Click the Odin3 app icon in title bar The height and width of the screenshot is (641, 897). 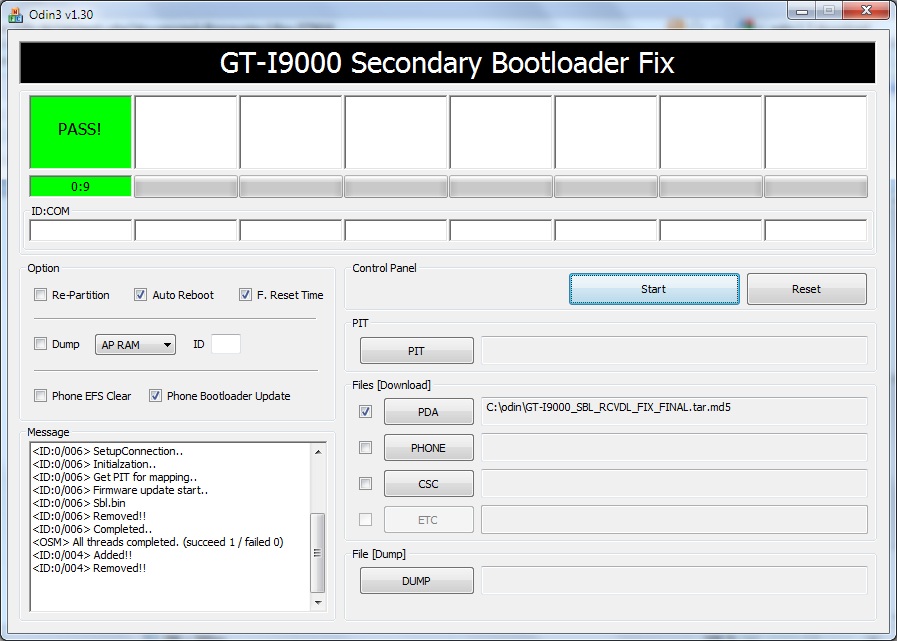[15, 15]
